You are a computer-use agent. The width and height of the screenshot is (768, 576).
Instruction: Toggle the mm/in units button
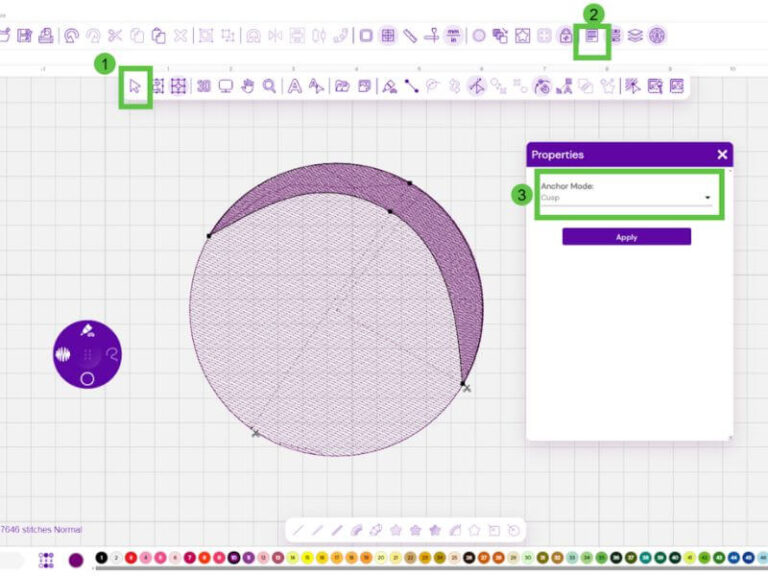click(454, 36)
